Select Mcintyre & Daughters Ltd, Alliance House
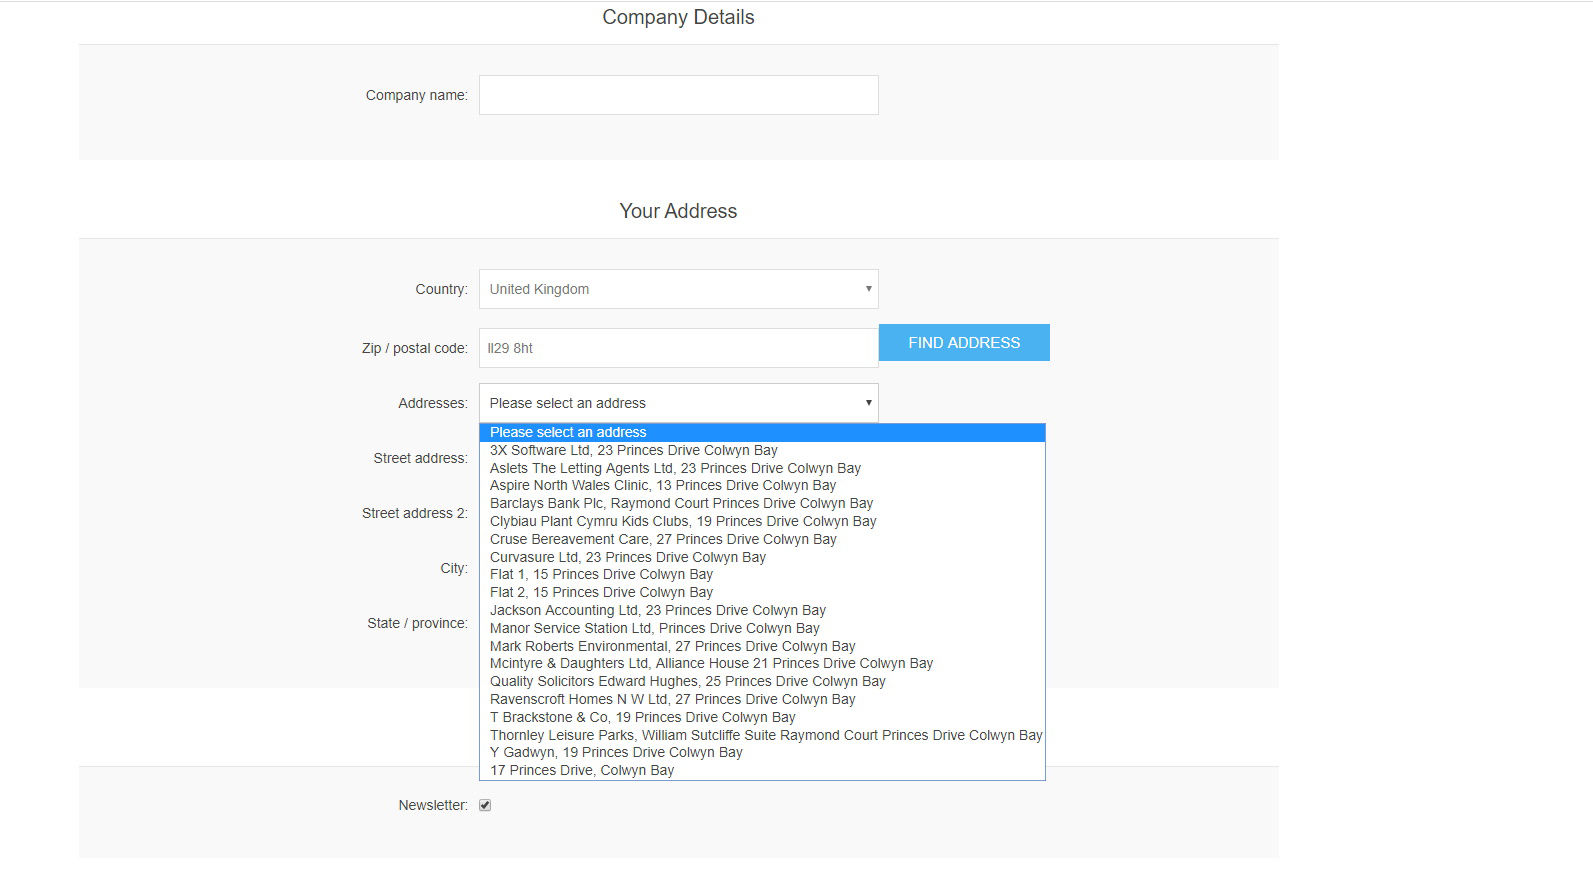1593x890 pixels. pos(762,663)
